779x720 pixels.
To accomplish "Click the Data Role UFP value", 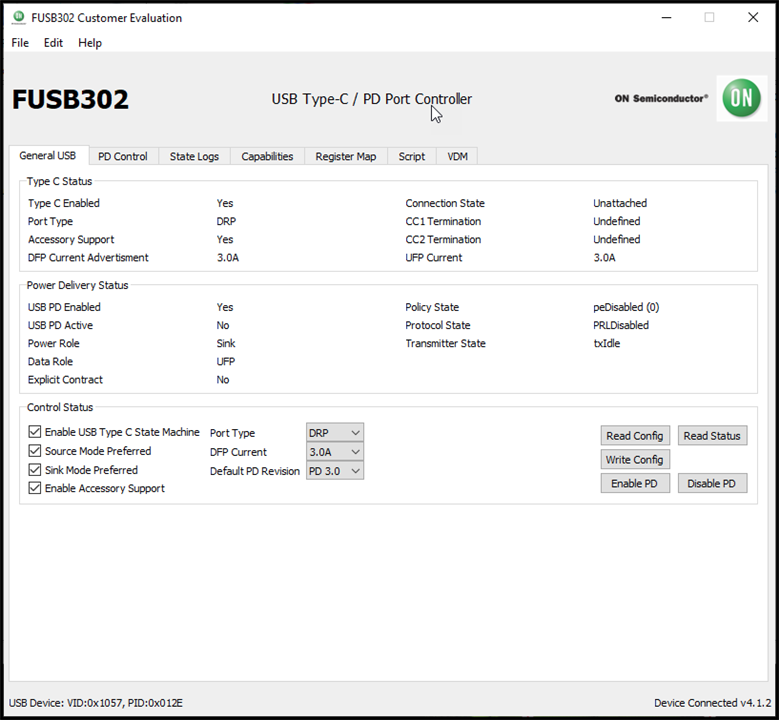I will (226, 361).
